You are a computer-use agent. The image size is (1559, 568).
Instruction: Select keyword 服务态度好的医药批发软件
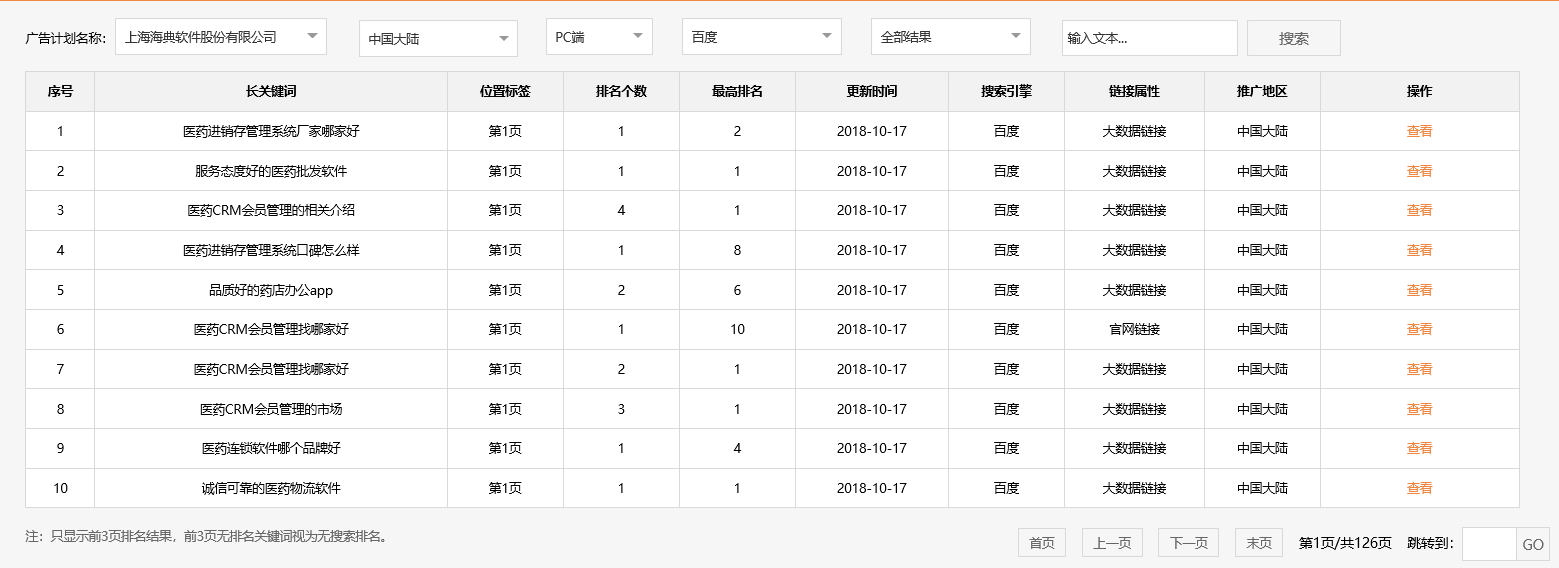(271, 171)
